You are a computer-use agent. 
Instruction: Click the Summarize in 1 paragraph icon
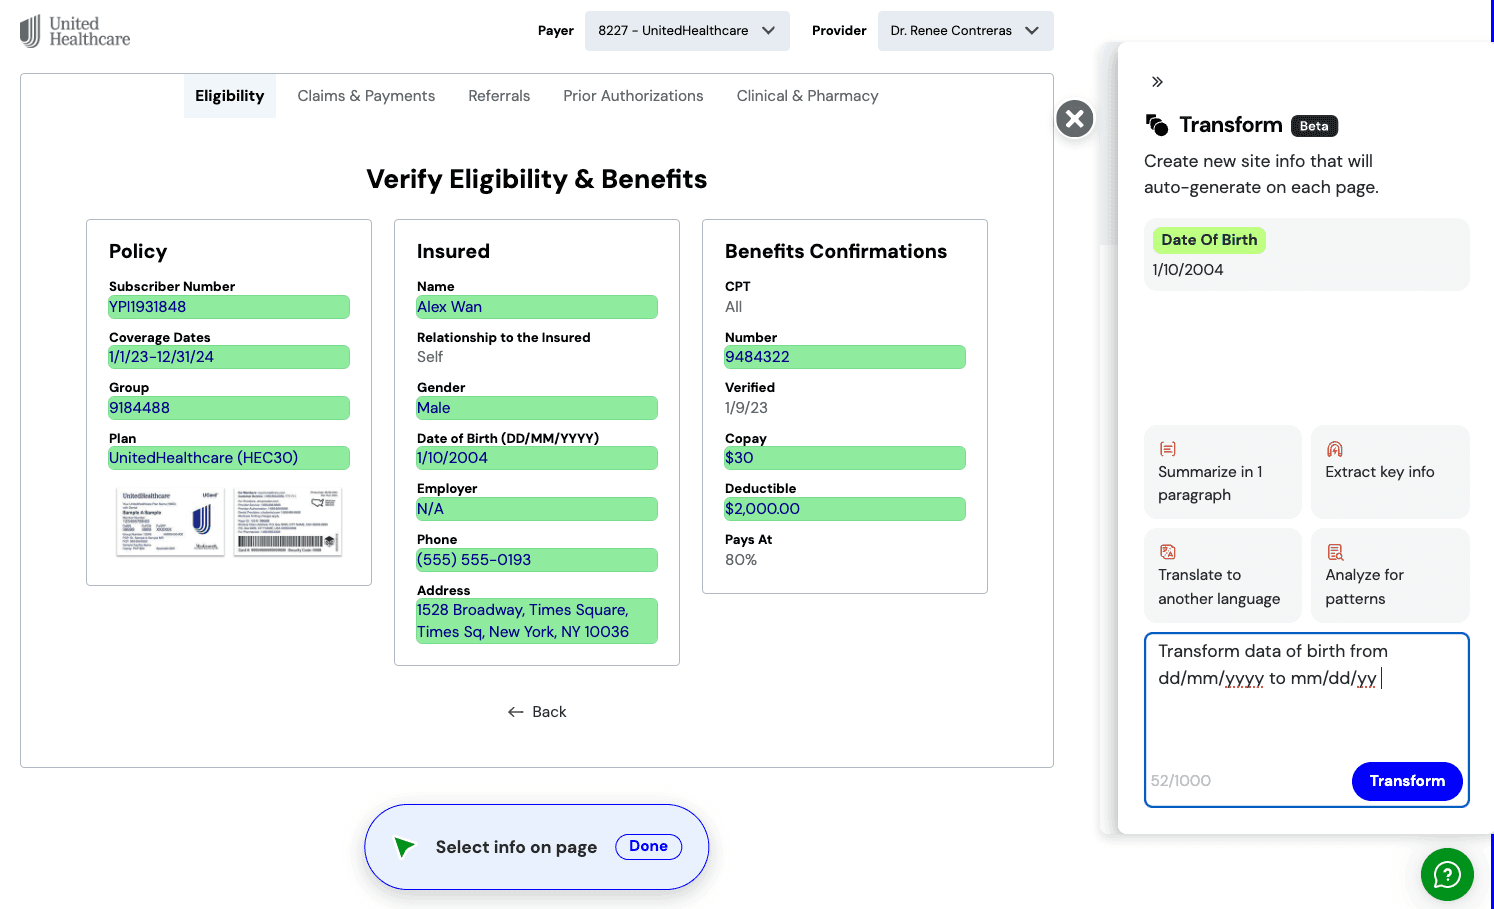(x=1167, y=449)
